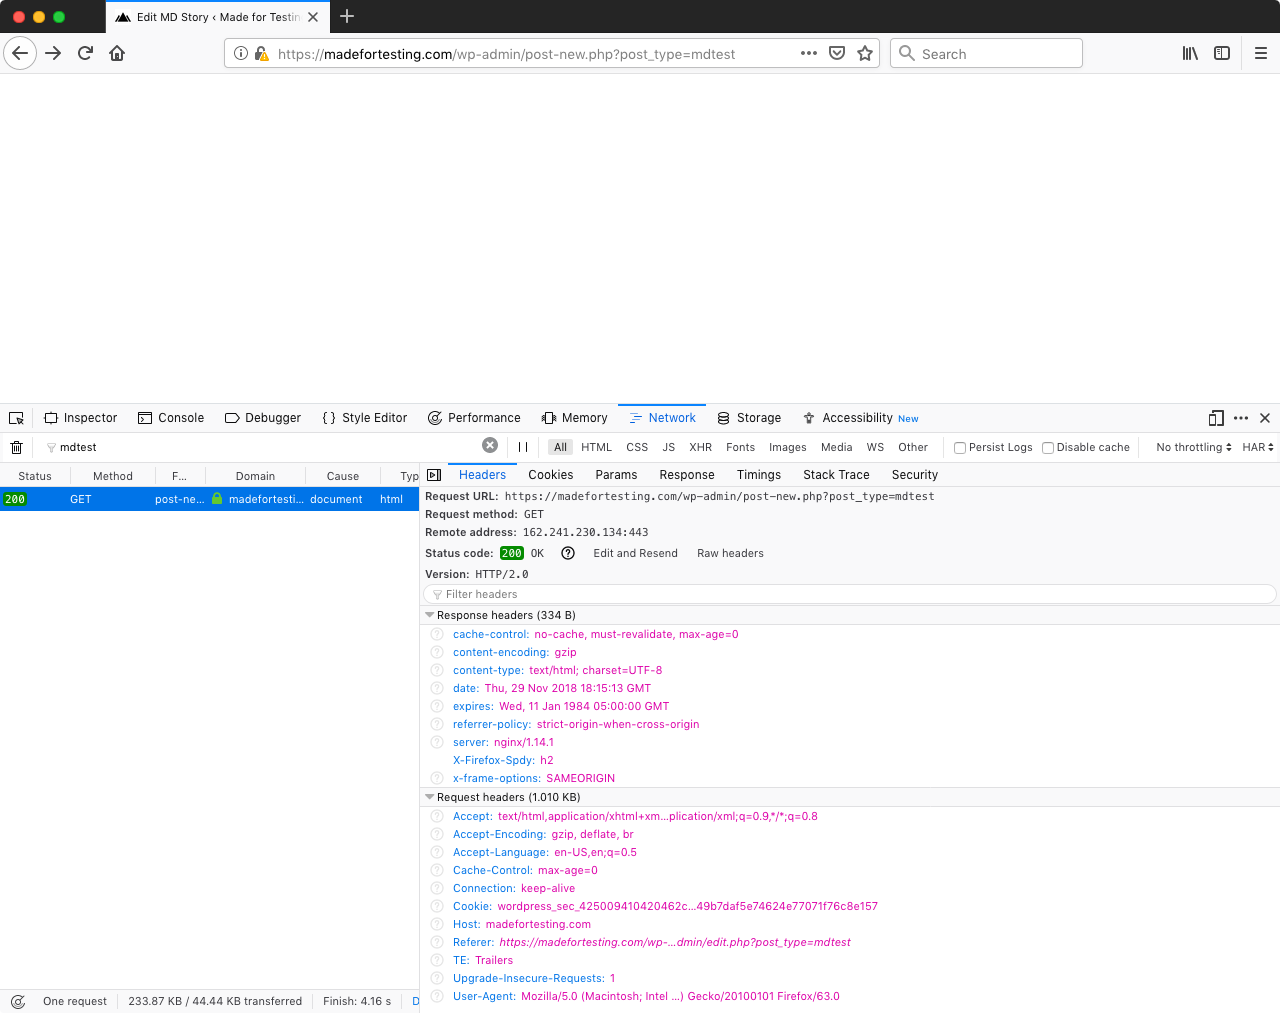Screen dimensions: 1280x1013
Task: Click the insecure lock warning icon
Action: (x=262, y=53)
